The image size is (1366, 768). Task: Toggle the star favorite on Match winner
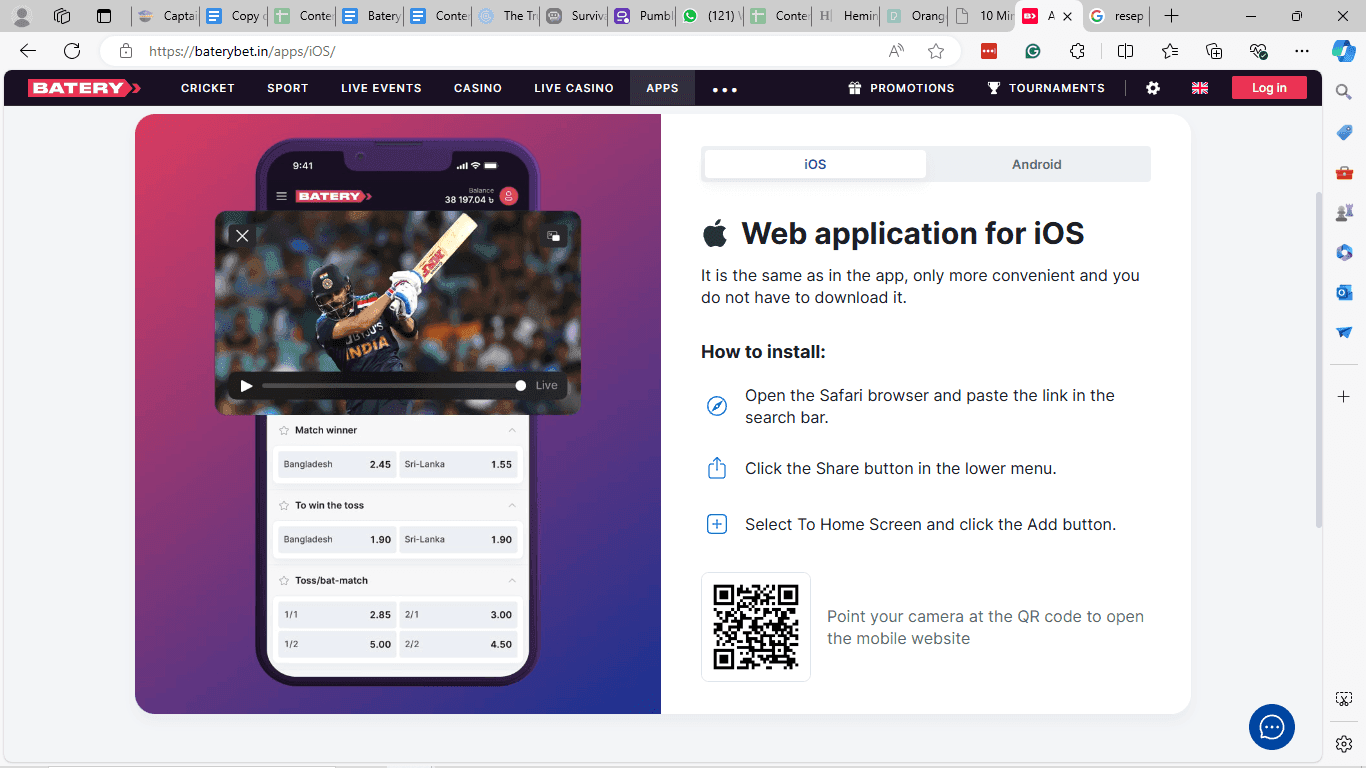click(286, 430)
